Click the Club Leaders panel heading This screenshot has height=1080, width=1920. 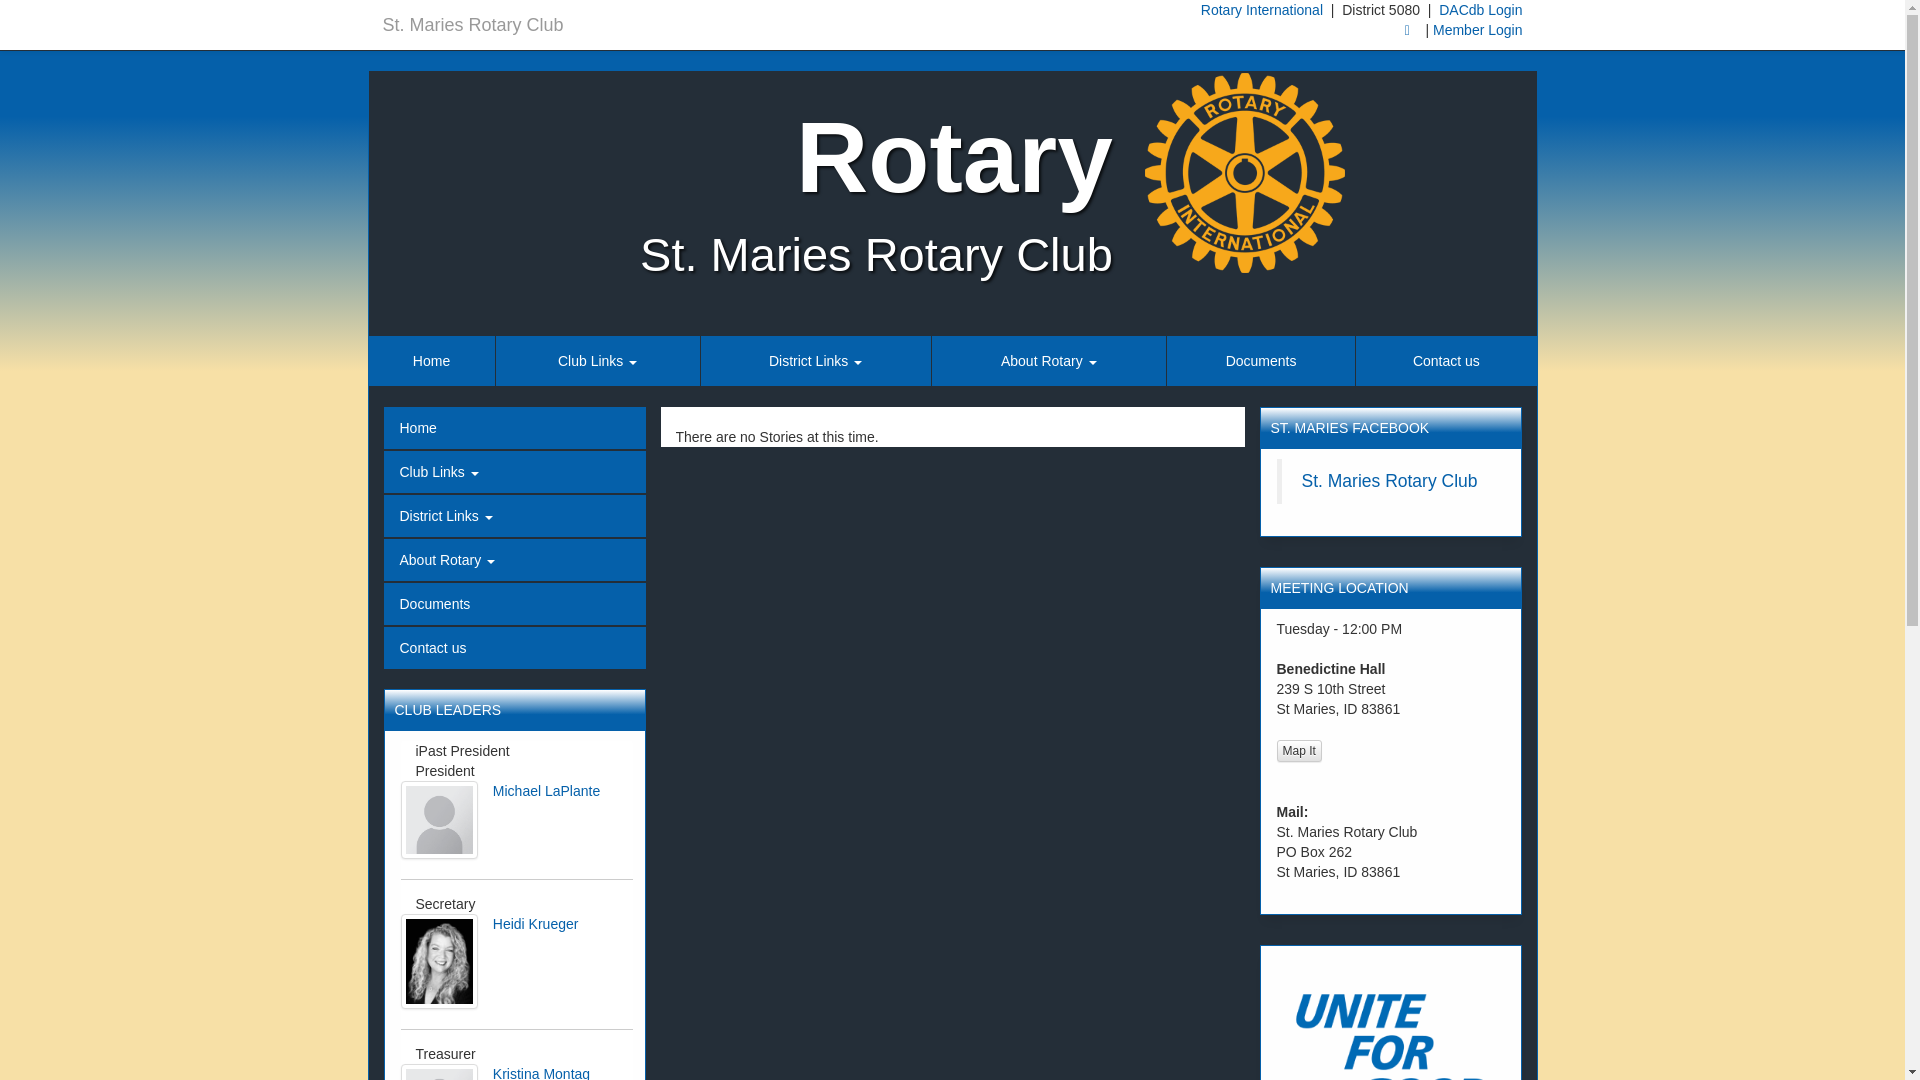point(514,710)
